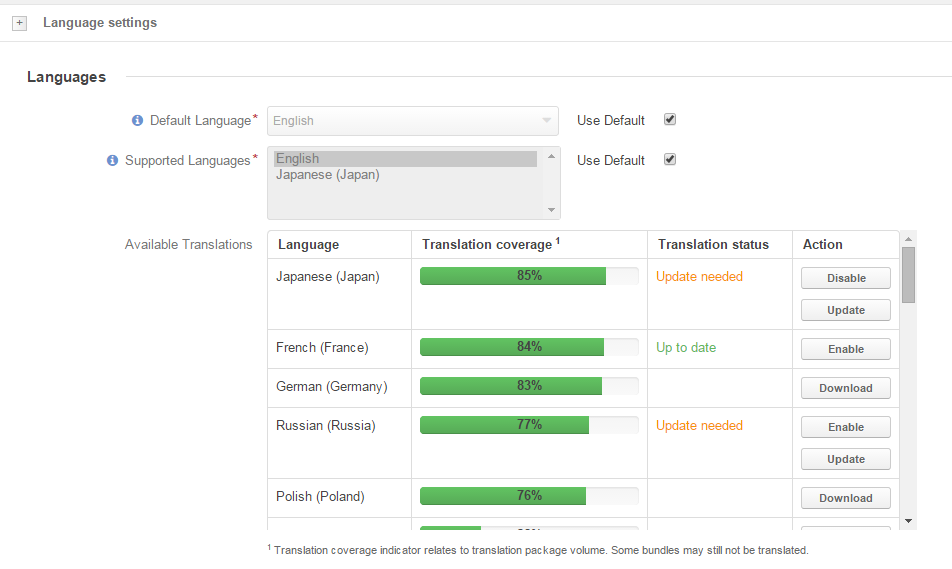This screenshot has width=952, height=569.
Task: Toggle Use Default for Default Language
Action: (670, 120)
